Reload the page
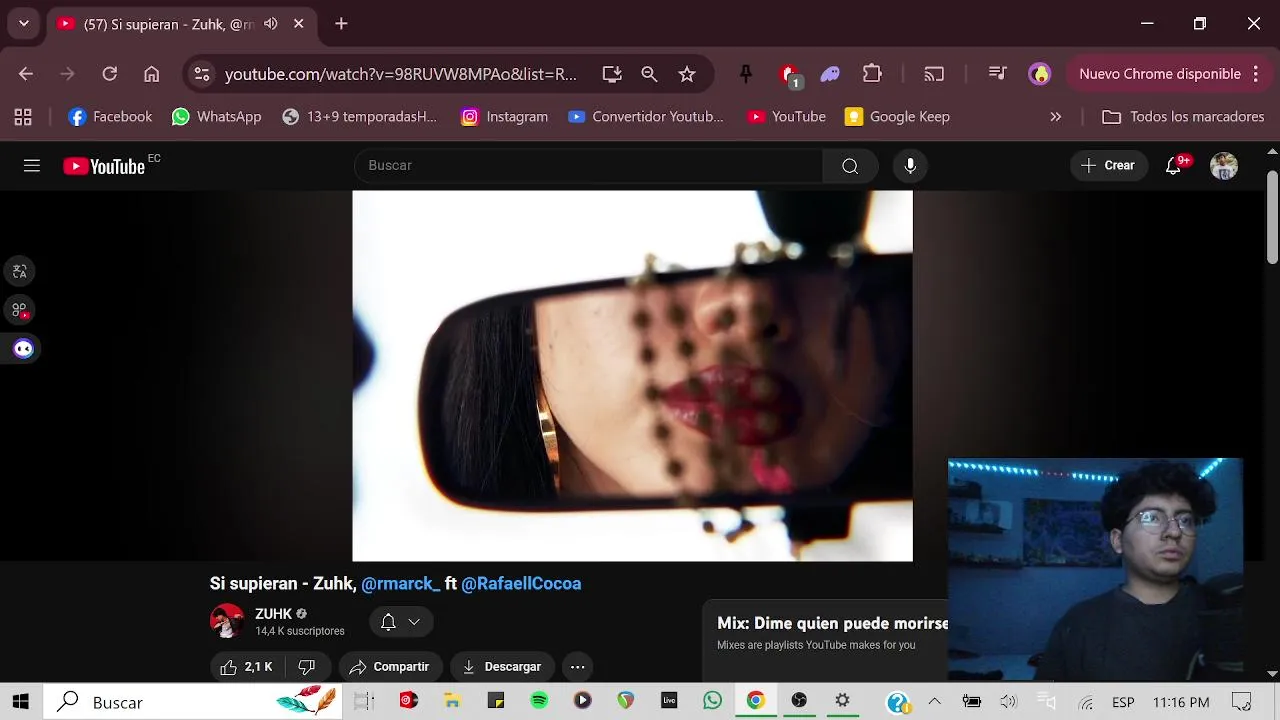This screenshot has width=1280, height=720. click(110, 74)
